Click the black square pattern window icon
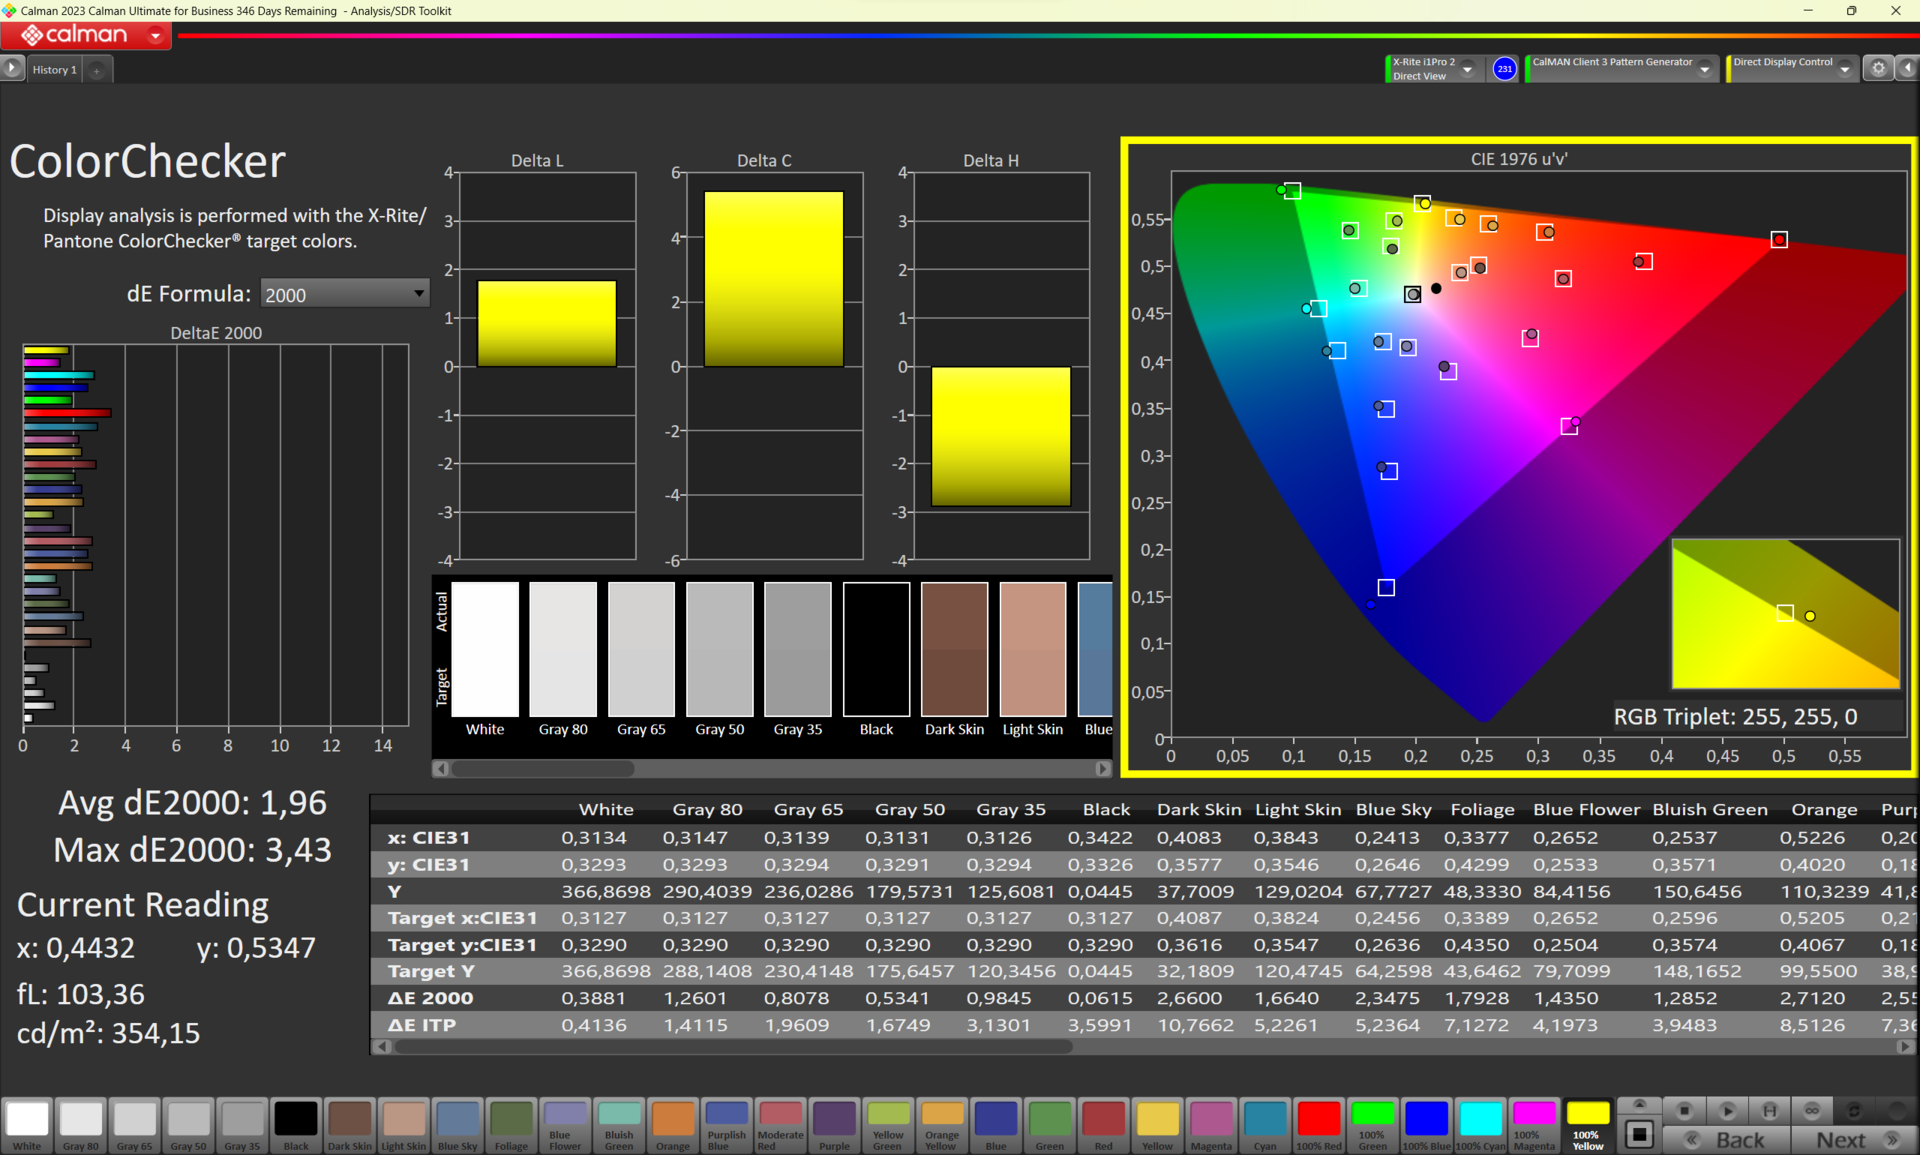This screenshot has height=1155, width=1920. coord(1639,1135)
